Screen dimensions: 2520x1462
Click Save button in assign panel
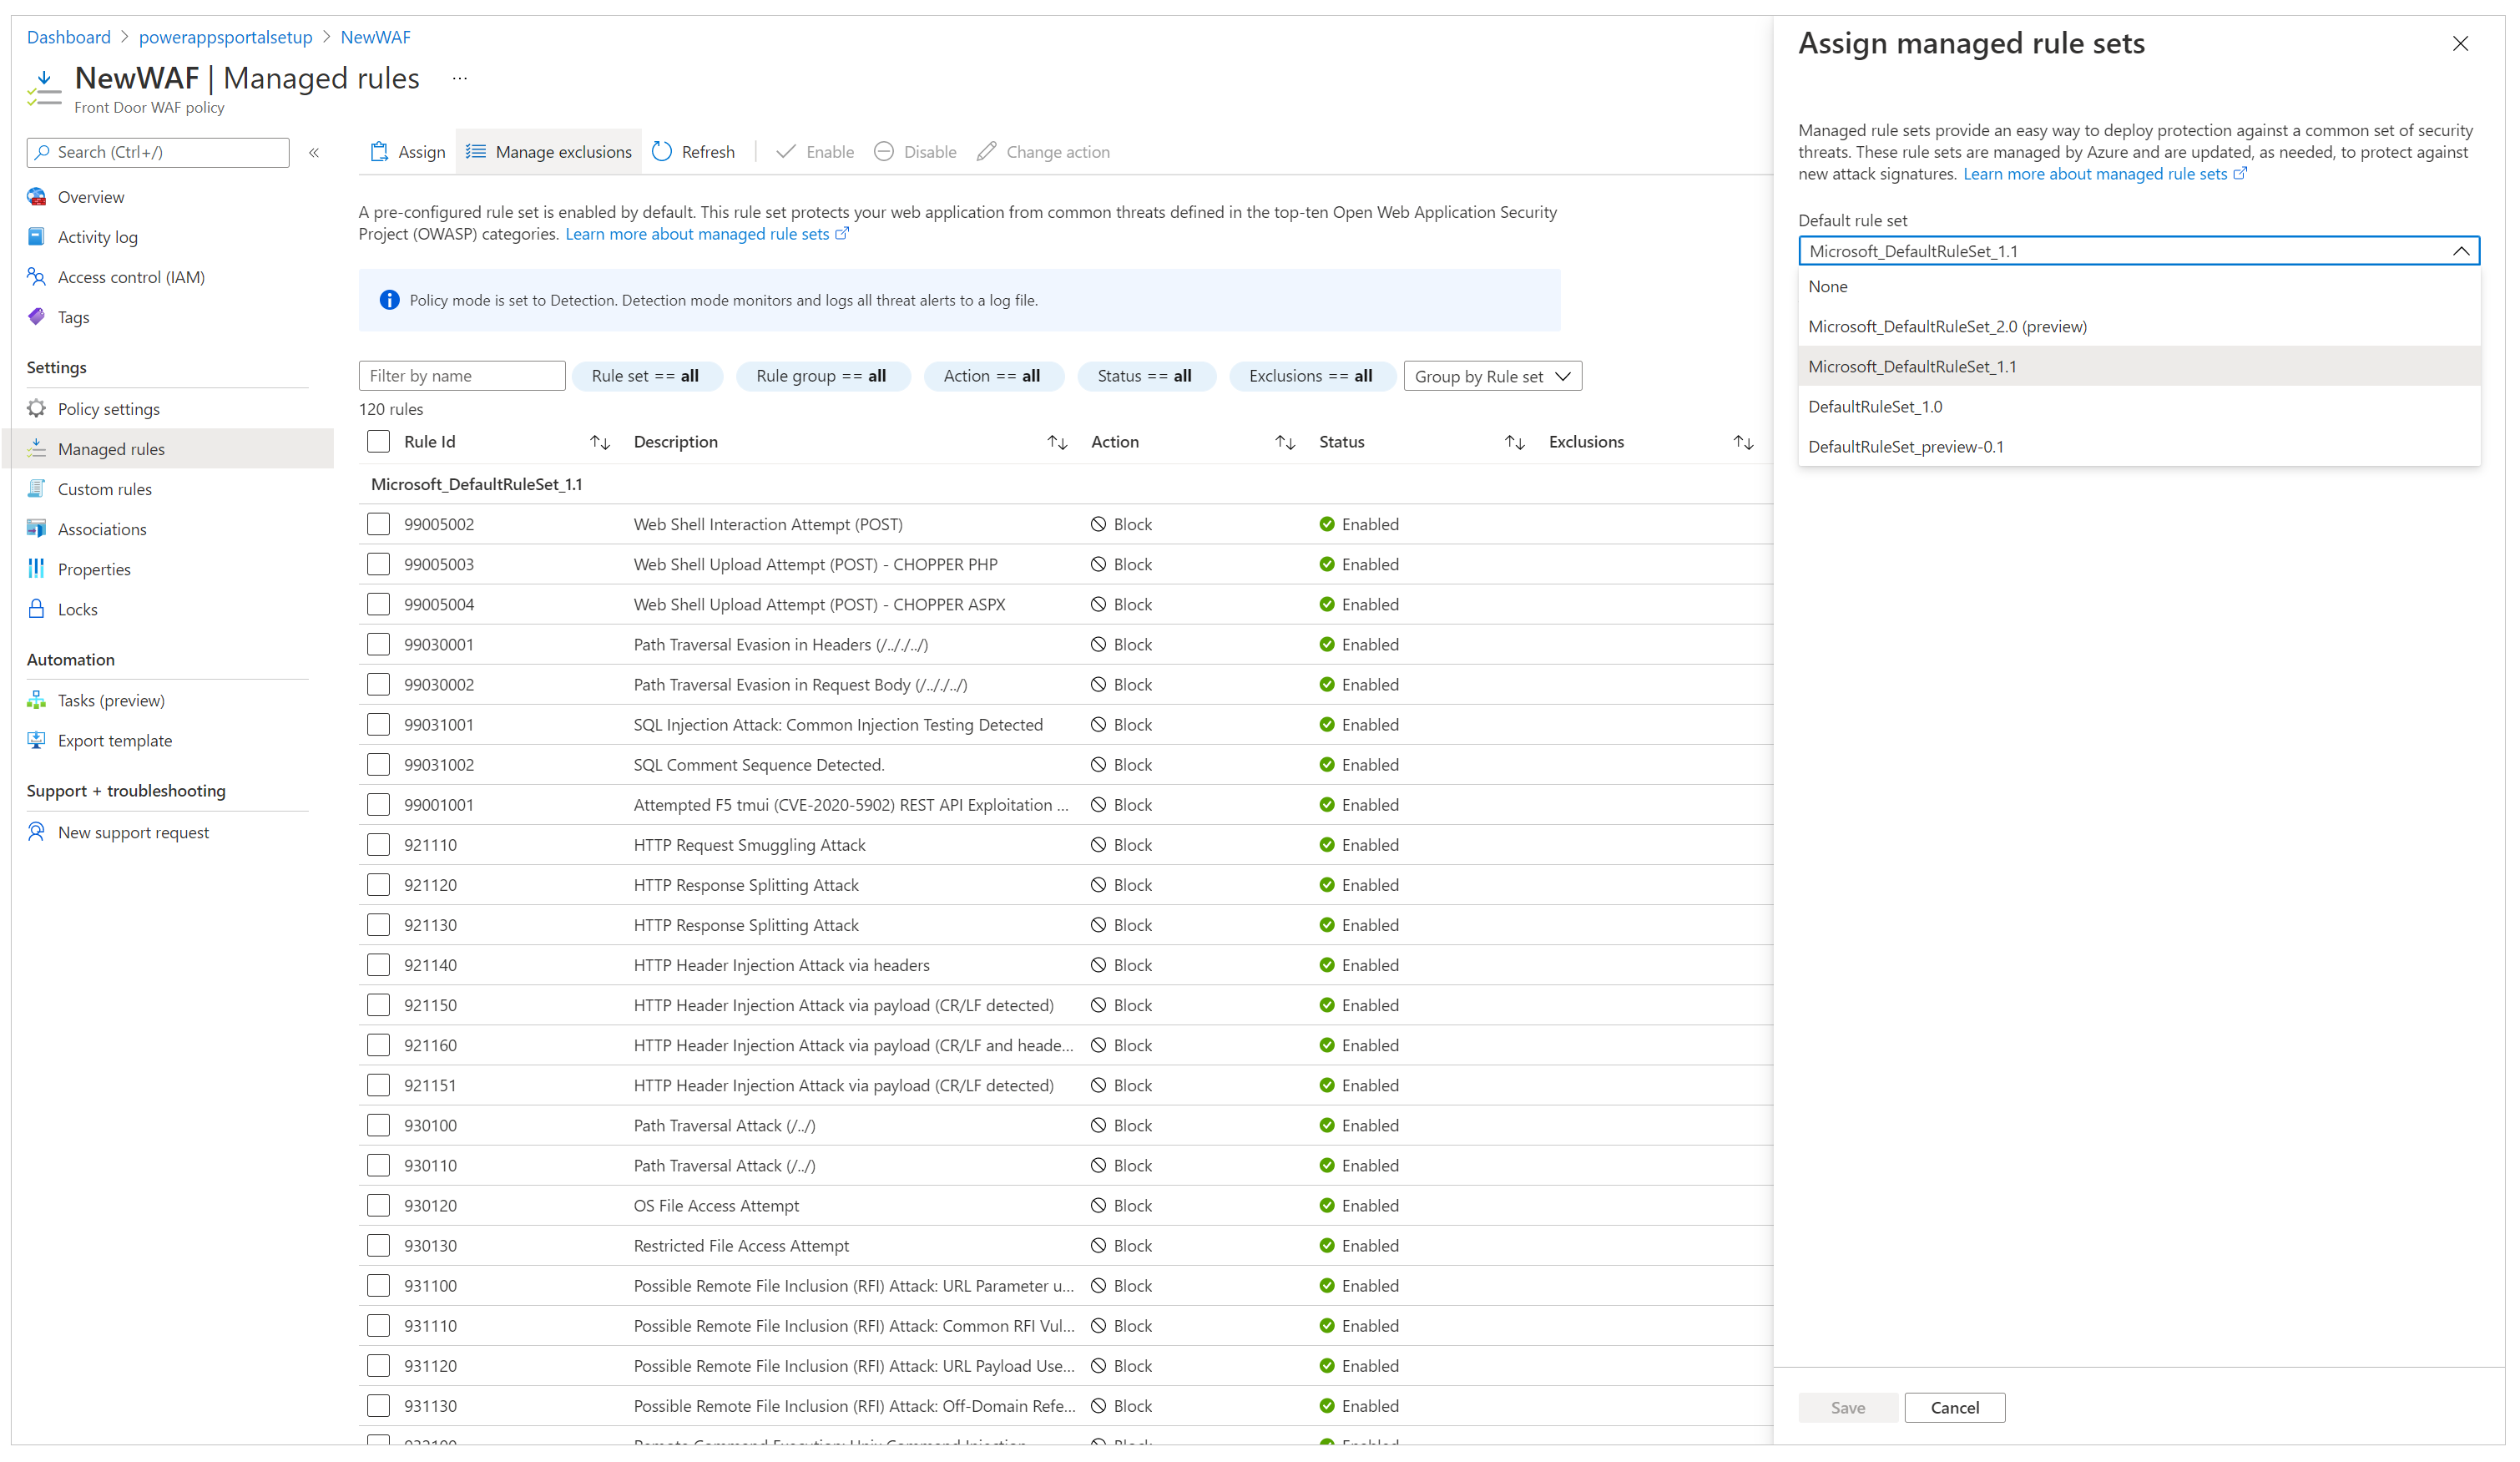coord(1847,1406)
